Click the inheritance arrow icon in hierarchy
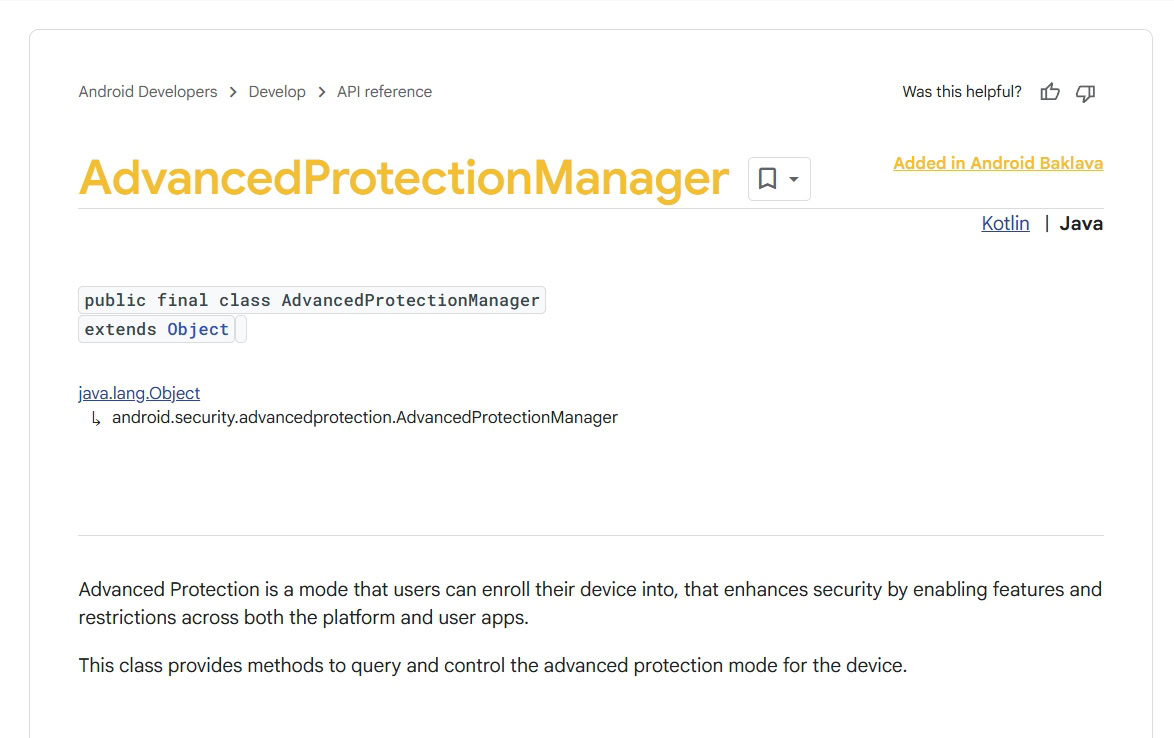The image size is (1174, 738). click(x=96, y=419)
